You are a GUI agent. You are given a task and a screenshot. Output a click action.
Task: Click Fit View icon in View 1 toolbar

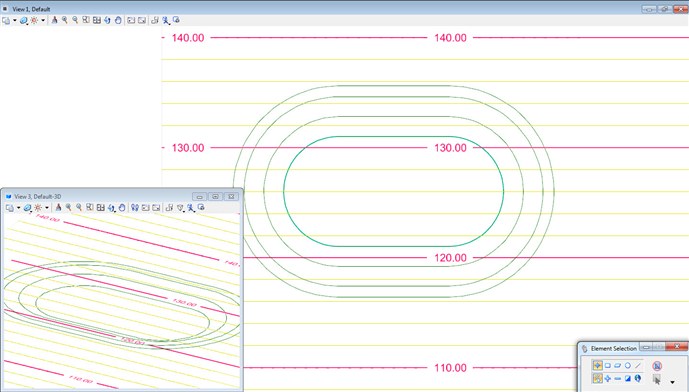point(97,20)
